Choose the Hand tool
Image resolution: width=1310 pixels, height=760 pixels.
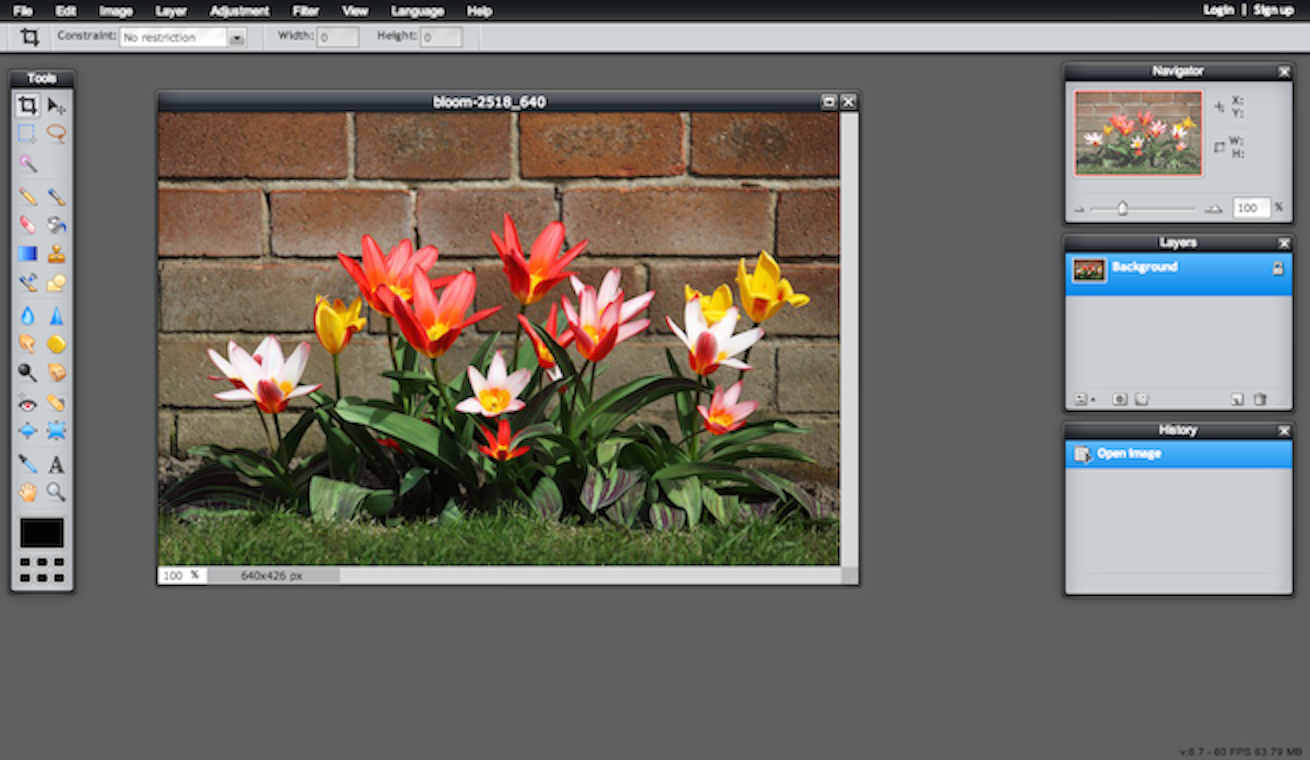(x=28, y=492)
